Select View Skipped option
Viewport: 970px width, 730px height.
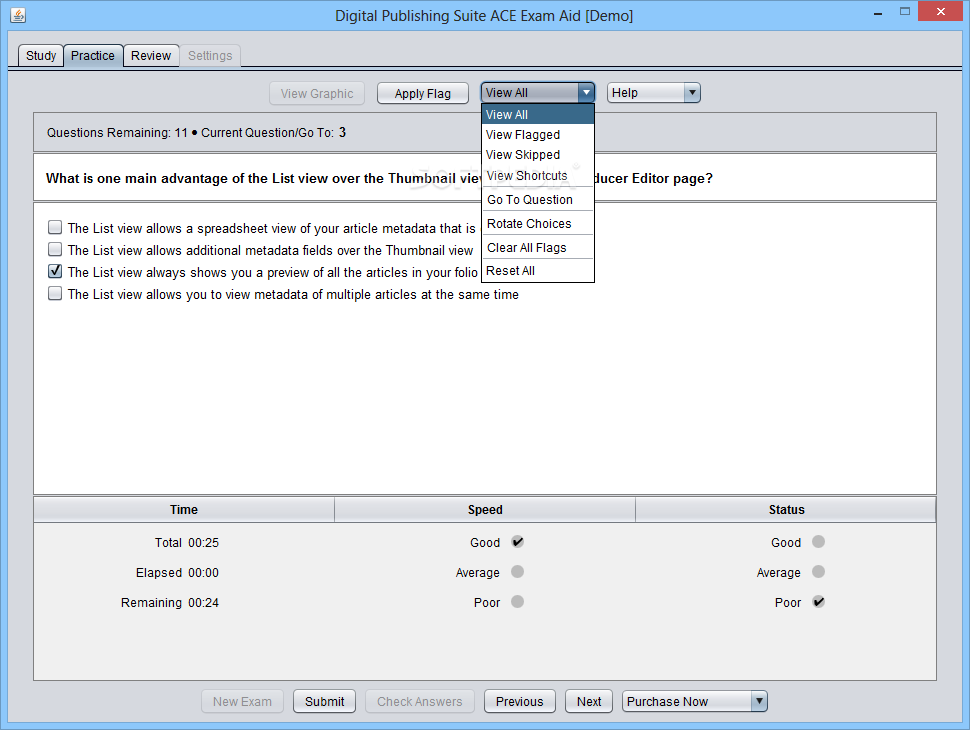coord(538,155)
